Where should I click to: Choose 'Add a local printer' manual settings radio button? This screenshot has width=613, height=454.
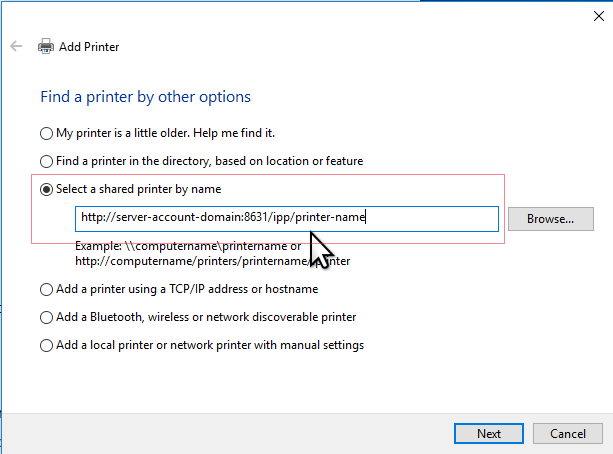(46, 345)
